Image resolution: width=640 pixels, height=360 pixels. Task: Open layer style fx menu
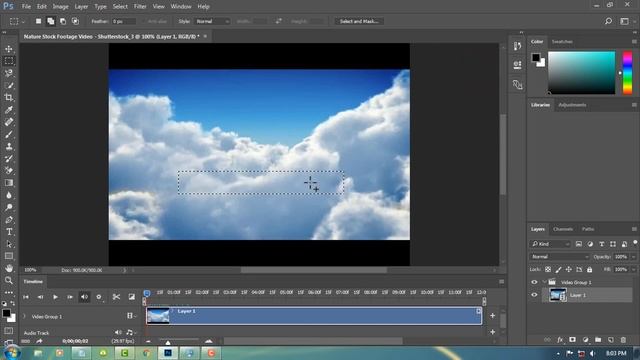coord(560,340)
